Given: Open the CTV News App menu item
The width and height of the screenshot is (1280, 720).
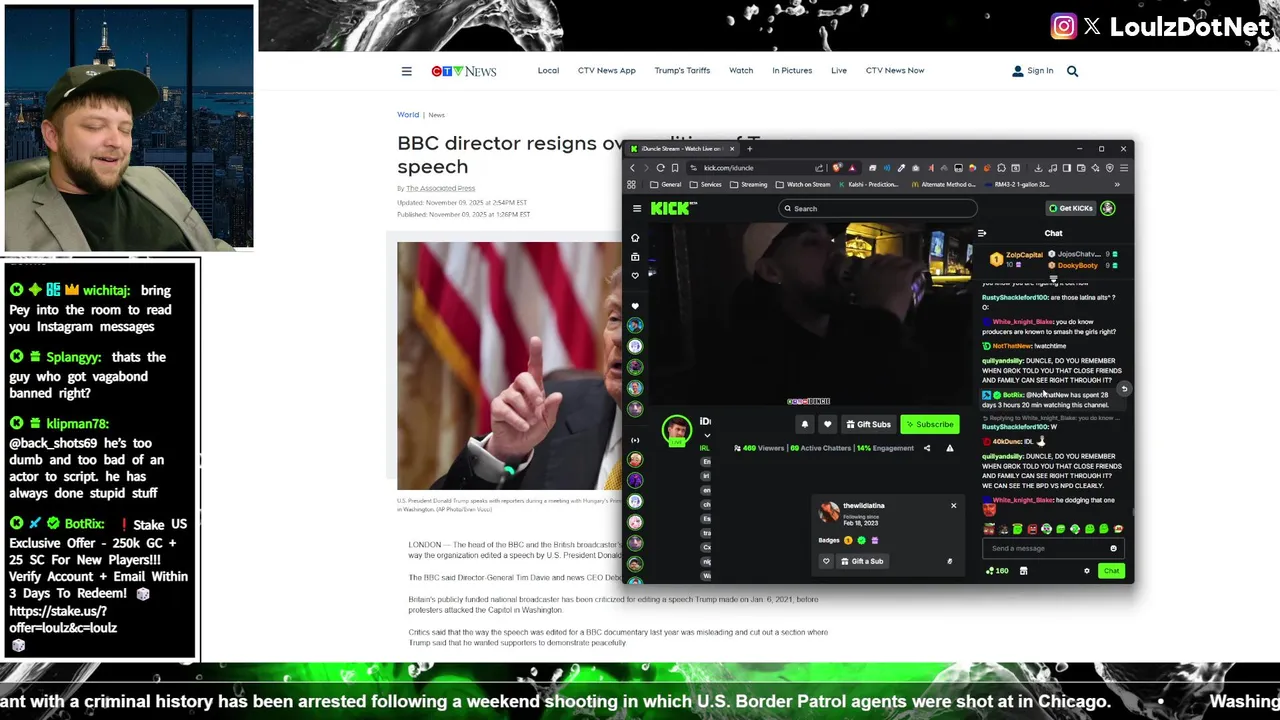Looking at the screenshot, I should point(606,71).
